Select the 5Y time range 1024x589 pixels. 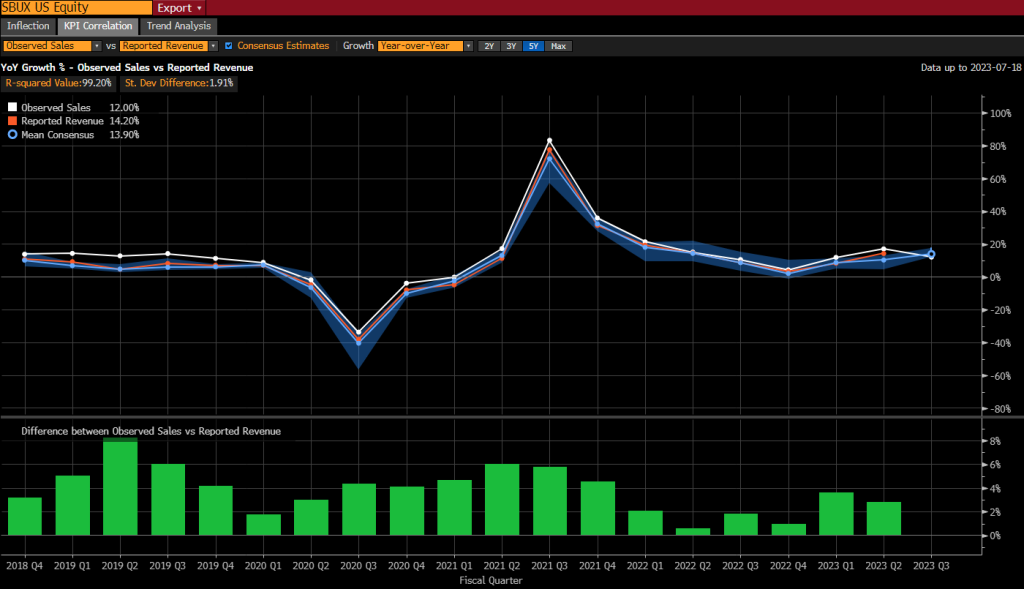(532, 45)
